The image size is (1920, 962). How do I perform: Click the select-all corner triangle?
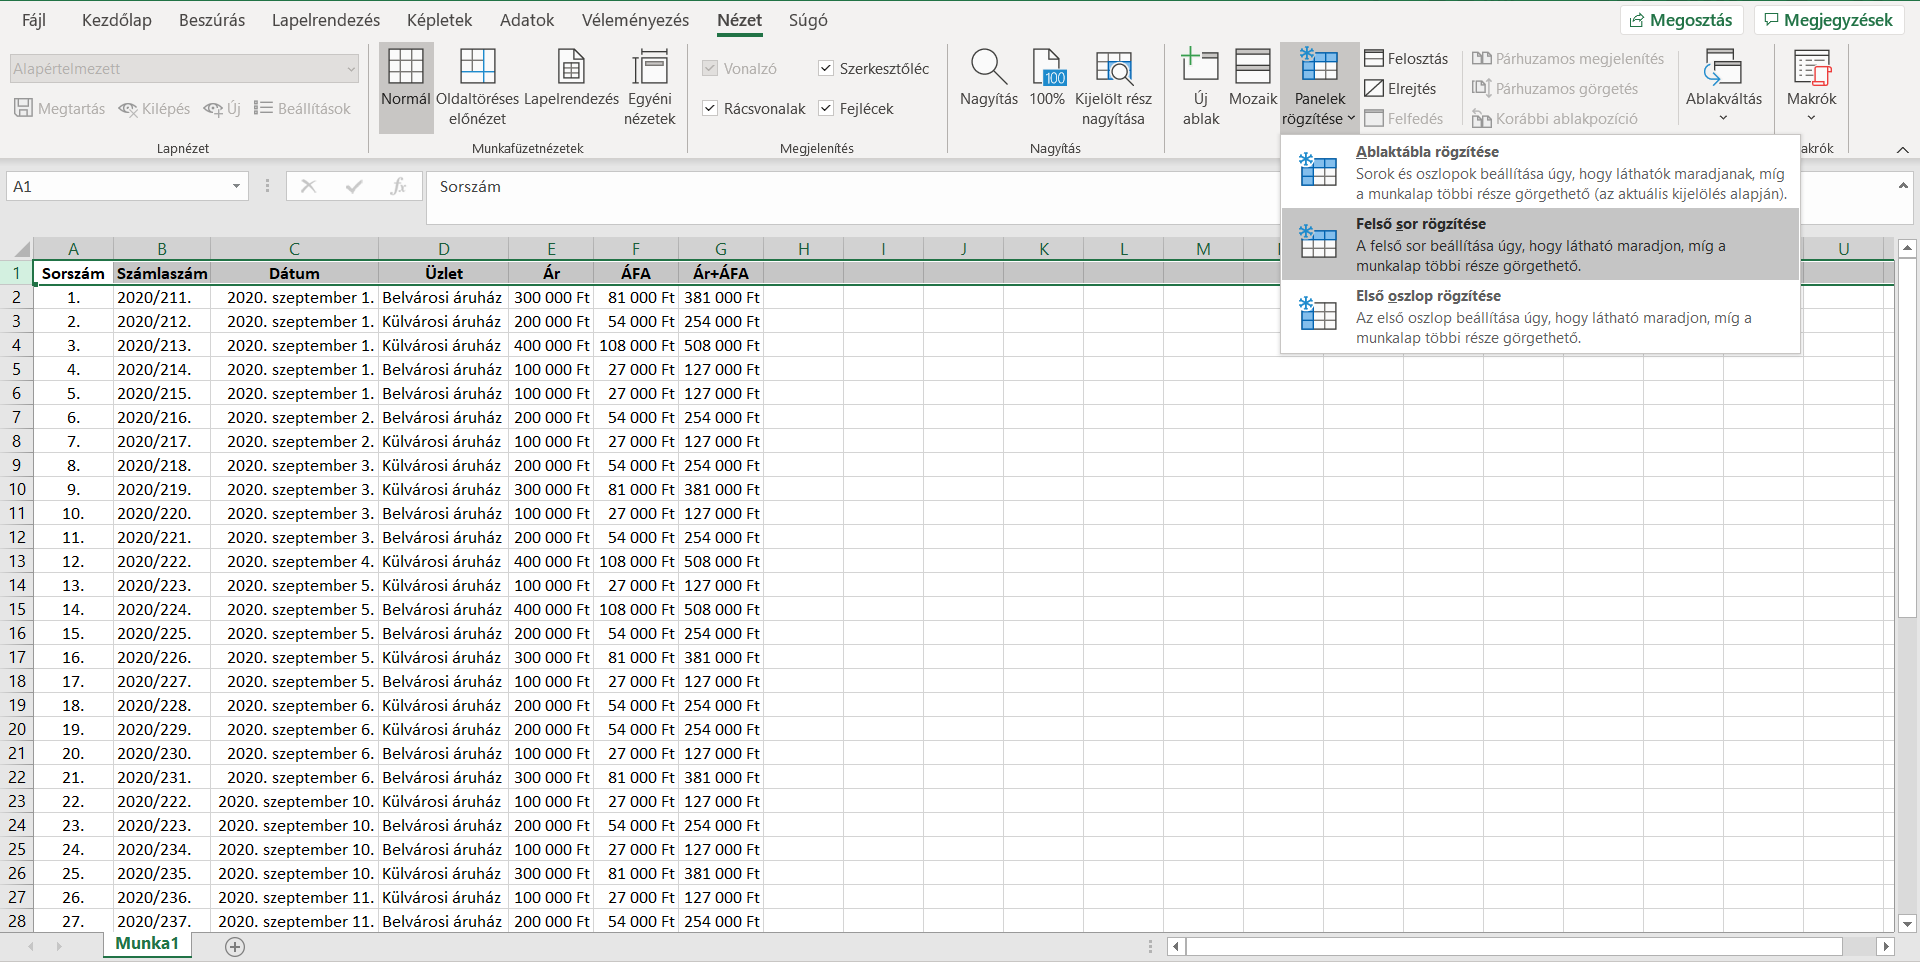click(x=22, y=249)
